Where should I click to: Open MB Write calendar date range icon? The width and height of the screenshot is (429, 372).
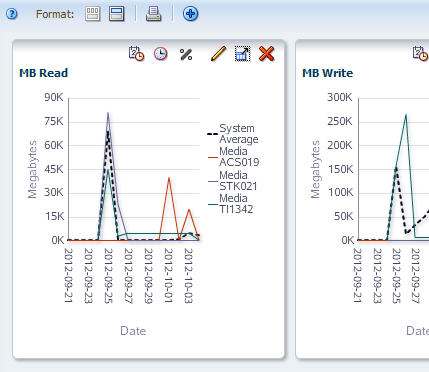click(x=420, y=54)
